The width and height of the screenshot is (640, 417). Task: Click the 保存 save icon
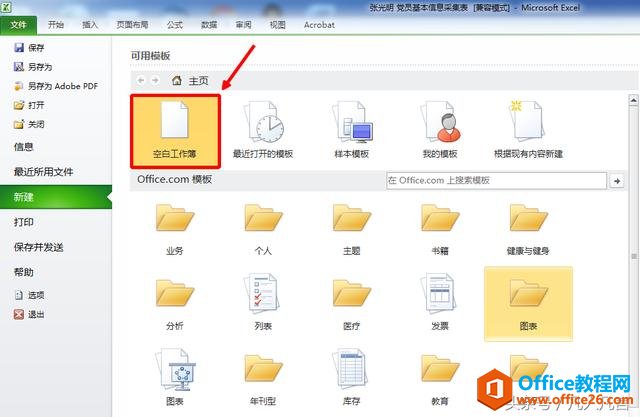tap(19, 48)
